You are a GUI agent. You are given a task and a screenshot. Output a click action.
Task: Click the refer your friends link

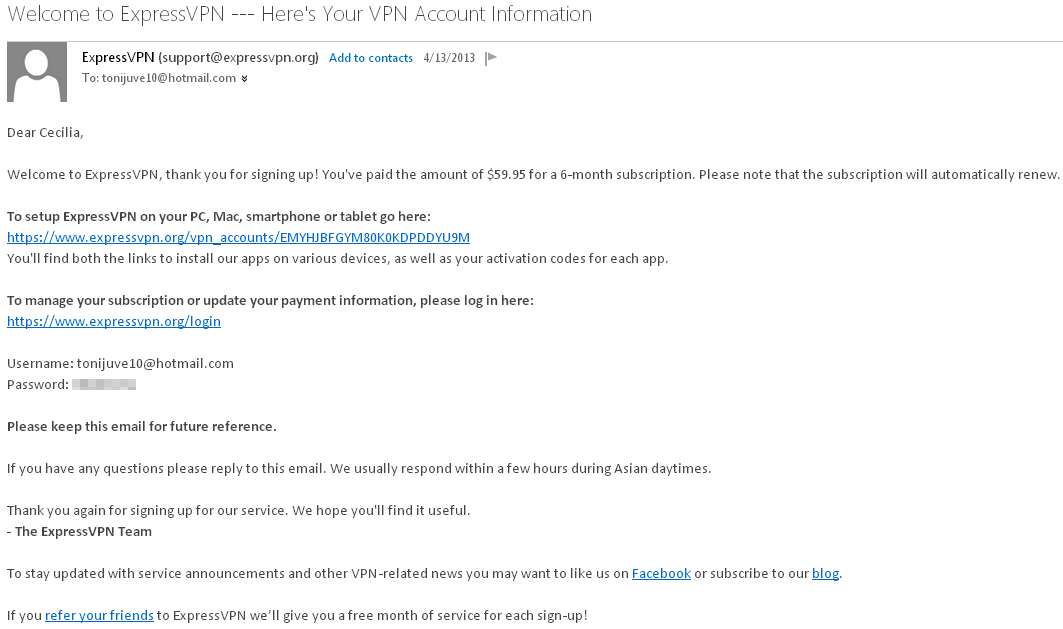[99, 615]
